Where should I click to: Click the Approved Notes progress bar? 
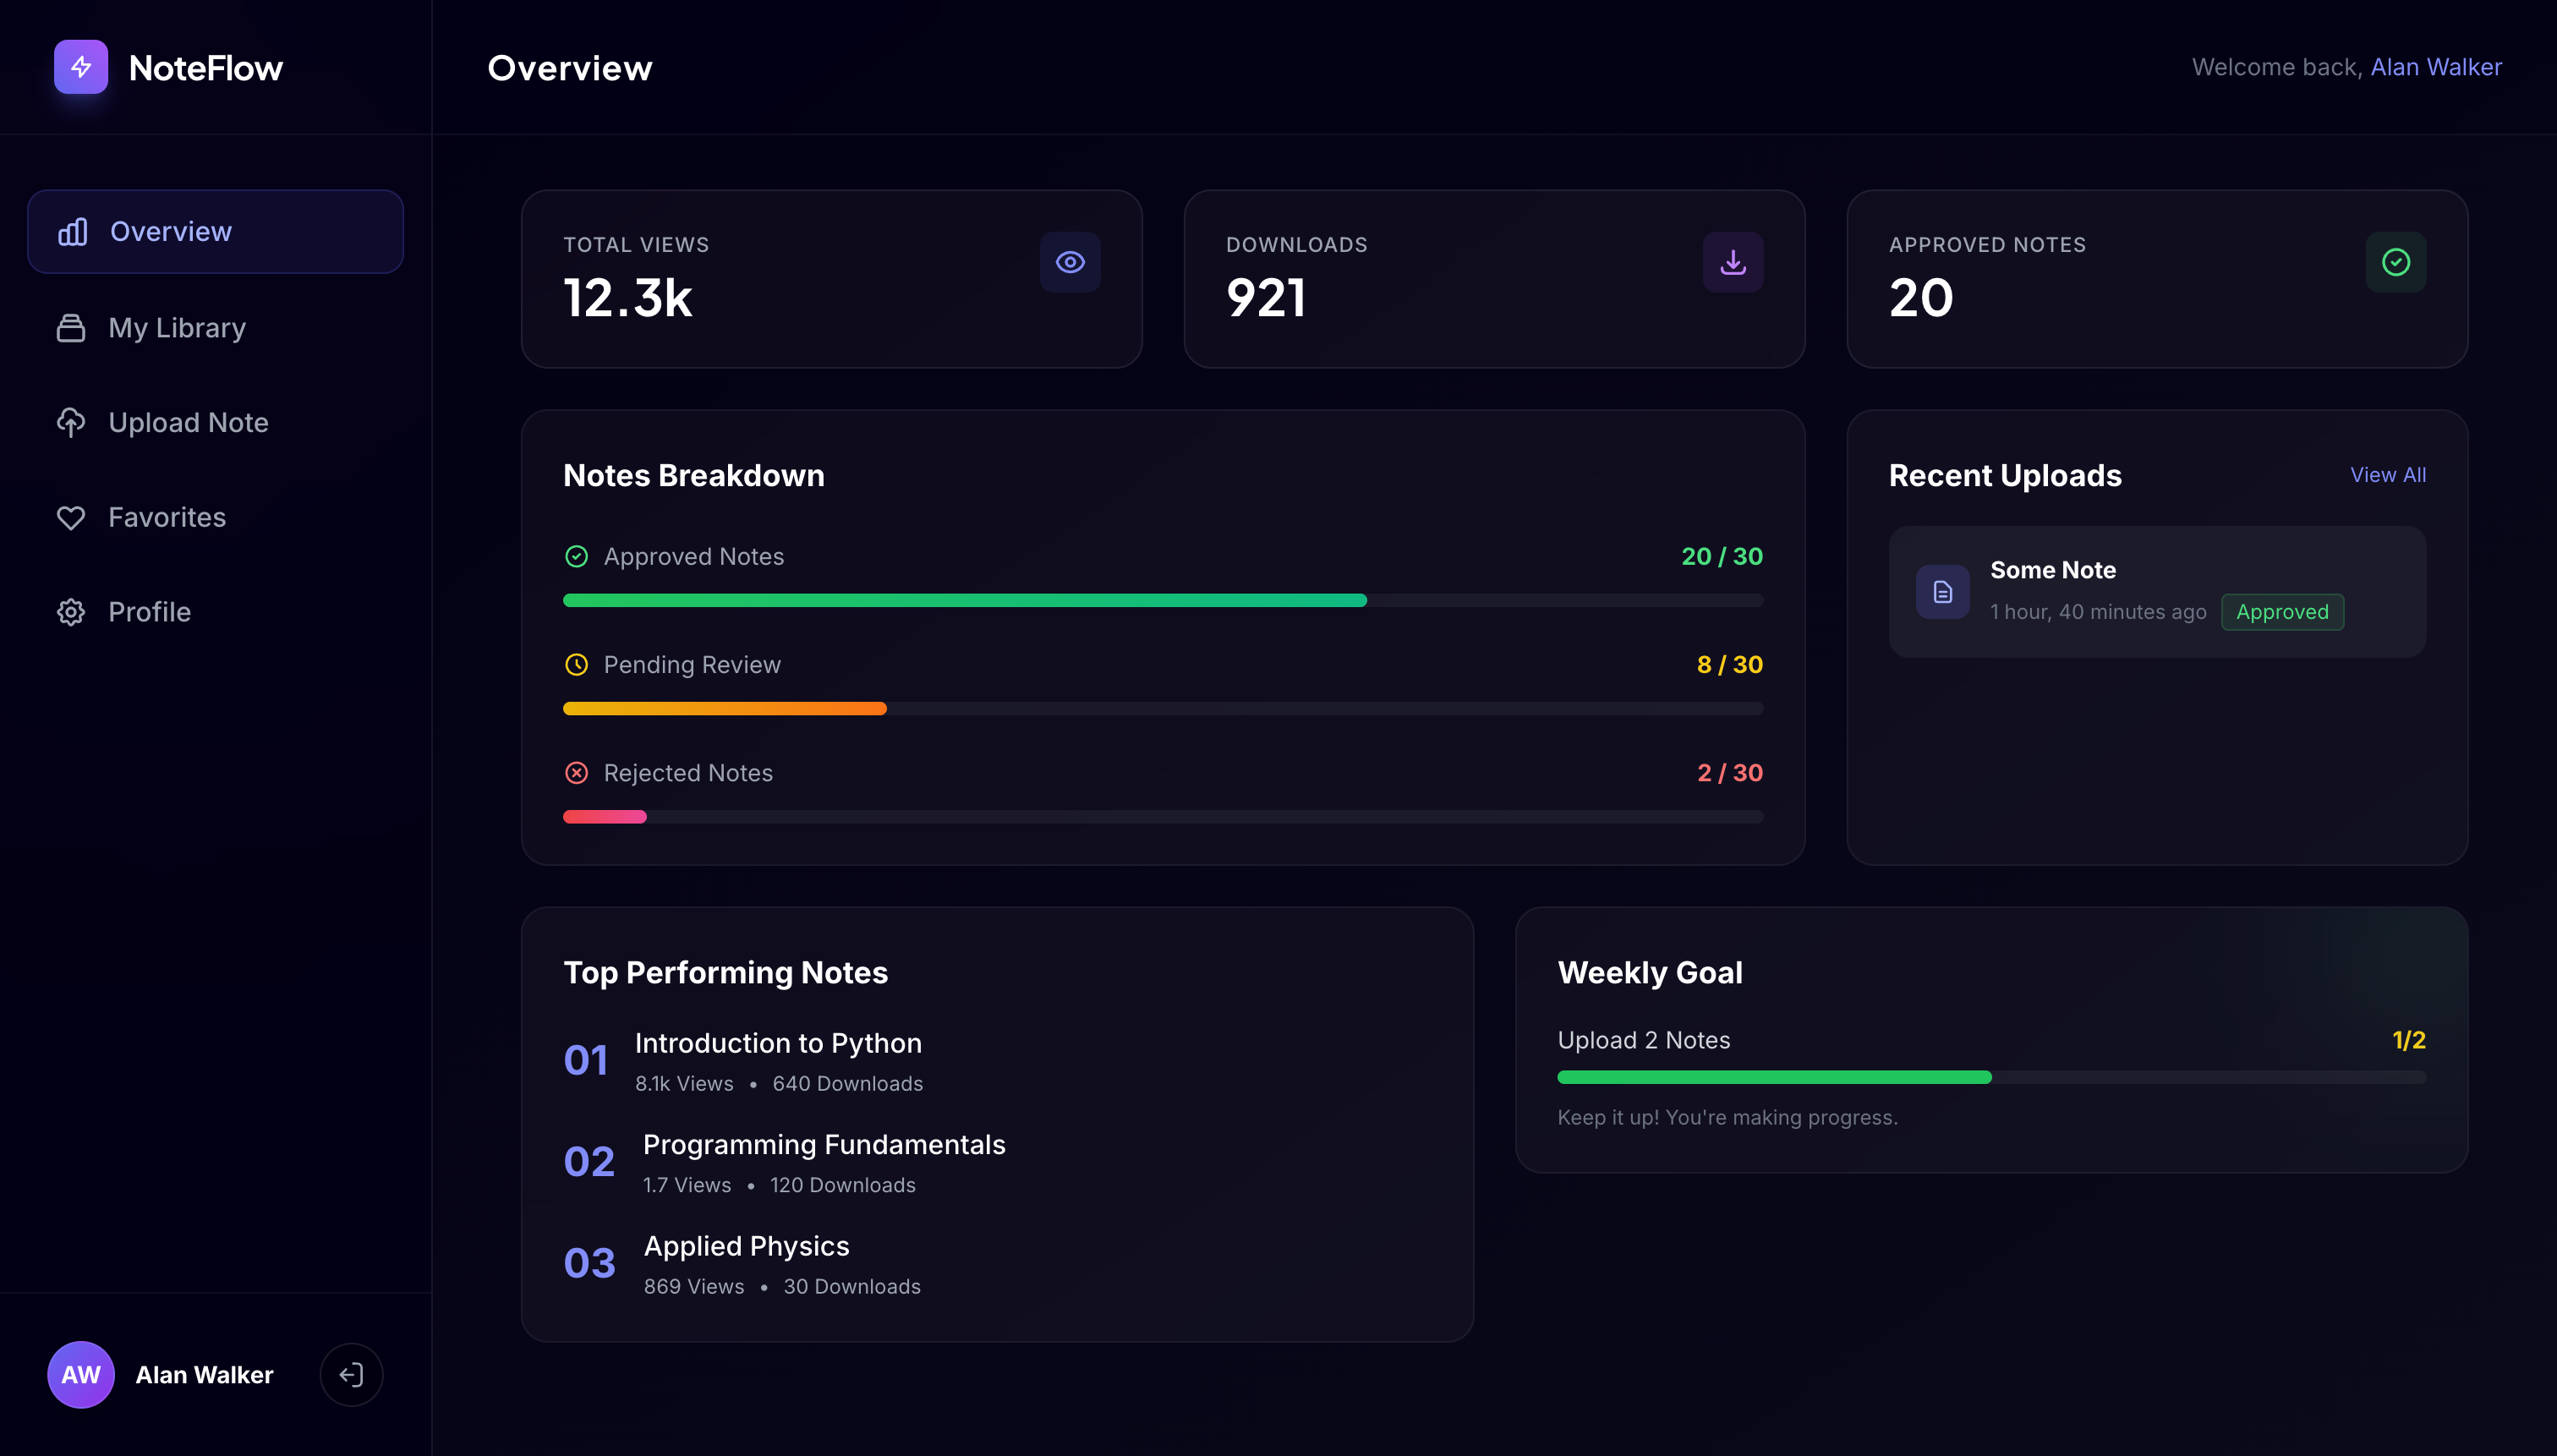[1162, 600]
